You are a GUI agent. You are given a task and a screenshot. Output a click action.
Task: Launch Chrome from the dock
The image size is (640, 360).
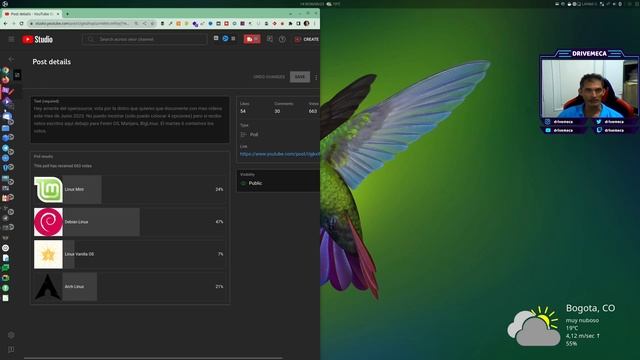[x=5, y=70]
